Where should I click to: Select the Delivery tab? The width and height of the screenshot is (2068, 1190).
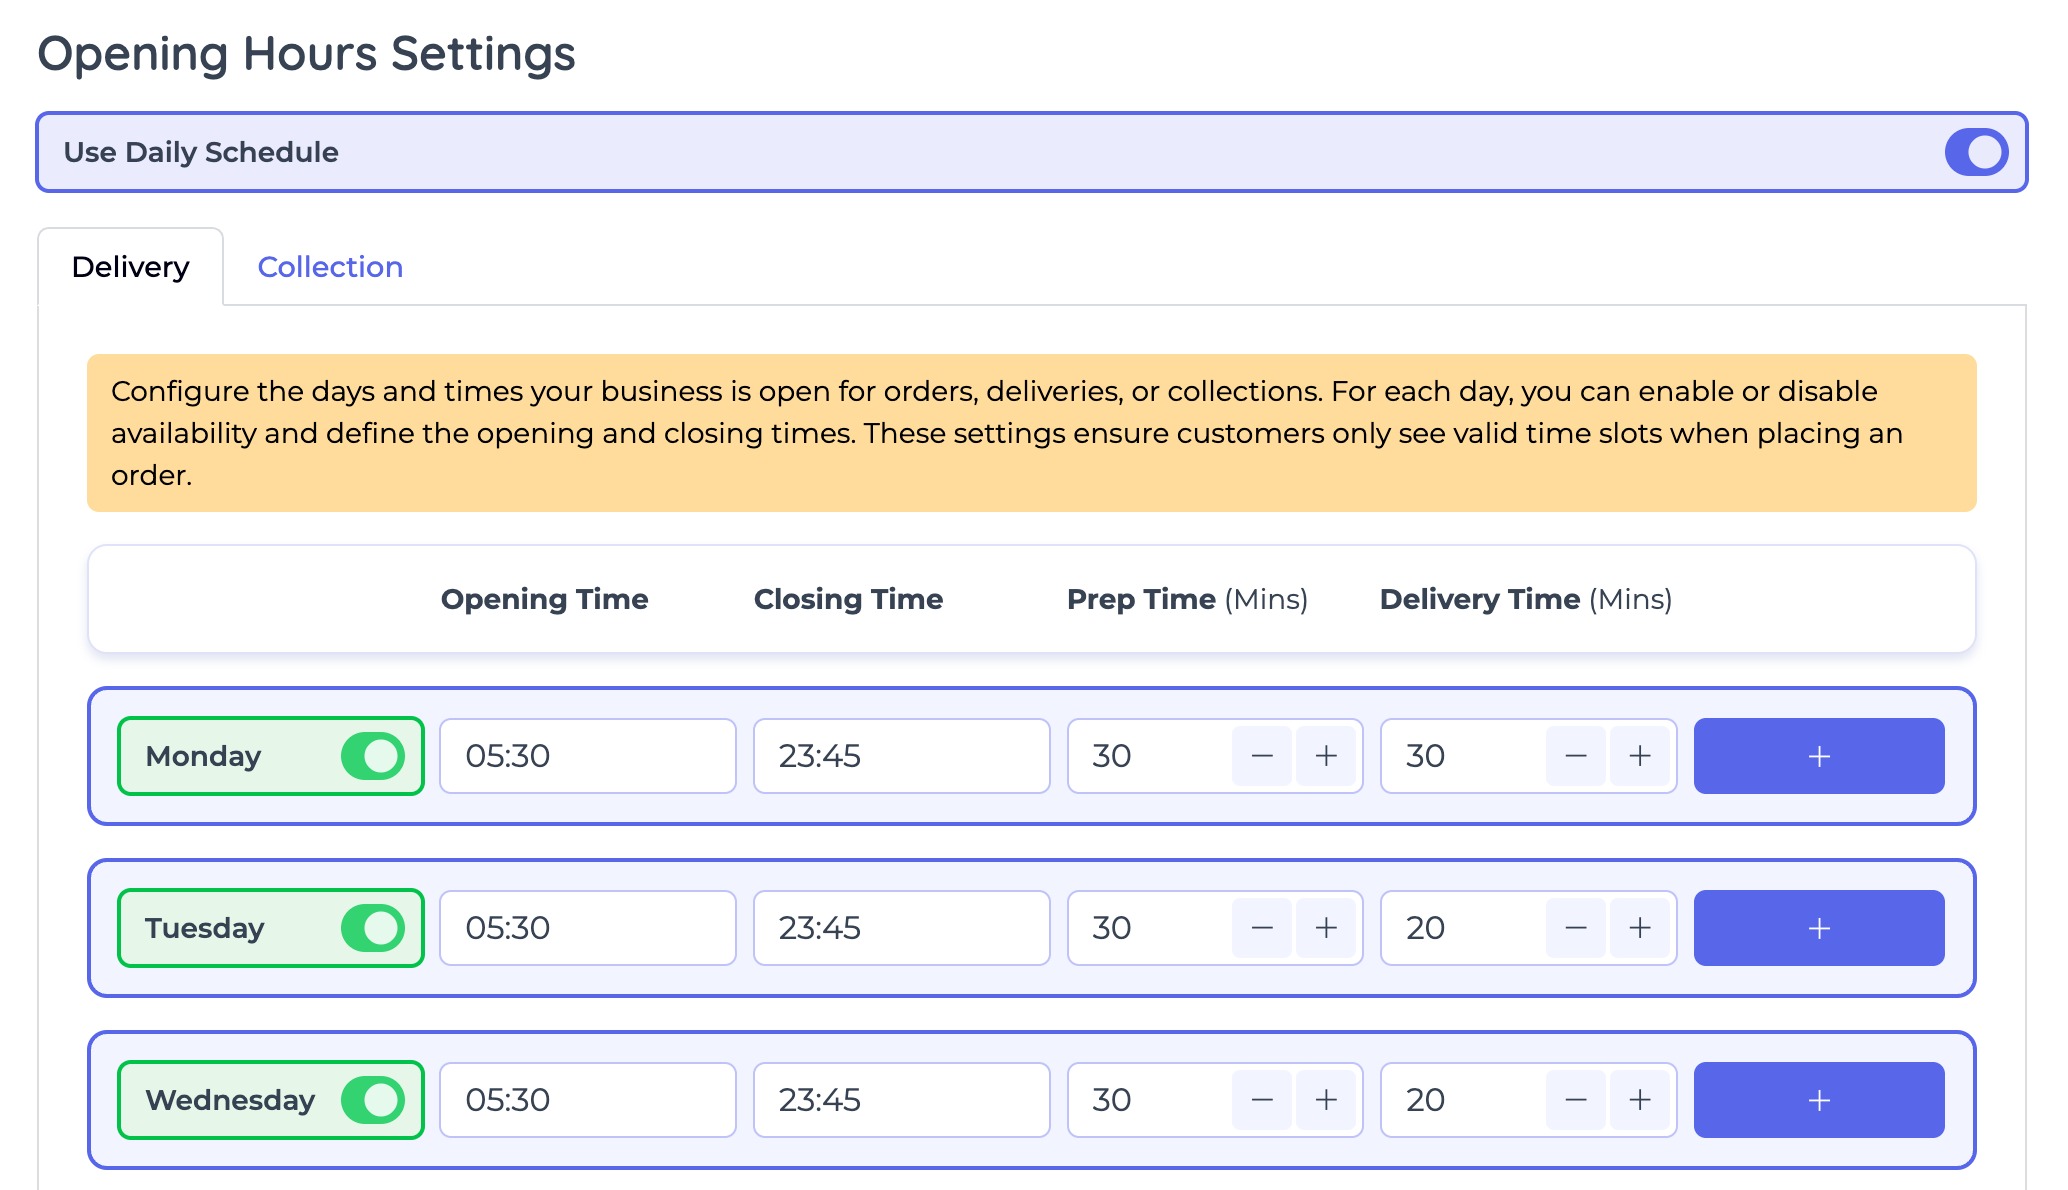point(130,267)
